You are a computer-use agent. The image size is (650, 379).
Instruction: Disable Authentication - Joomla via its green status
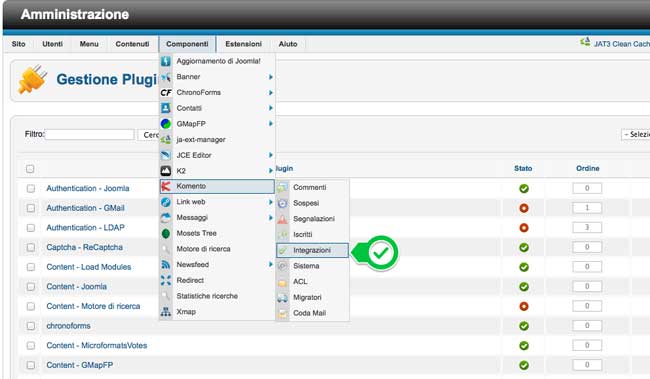coord(524,189)
